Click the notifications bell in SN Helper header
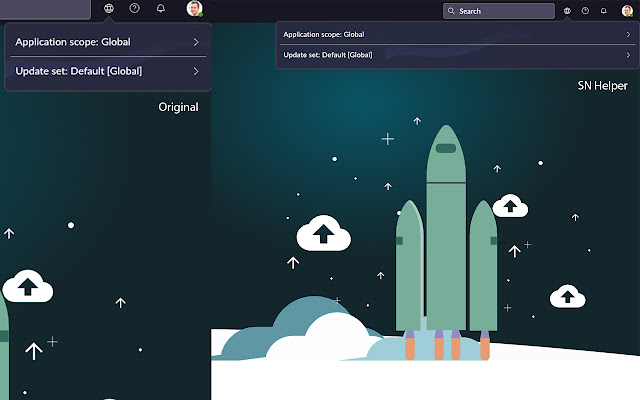The image size is (640, 400). pos(603,11)
